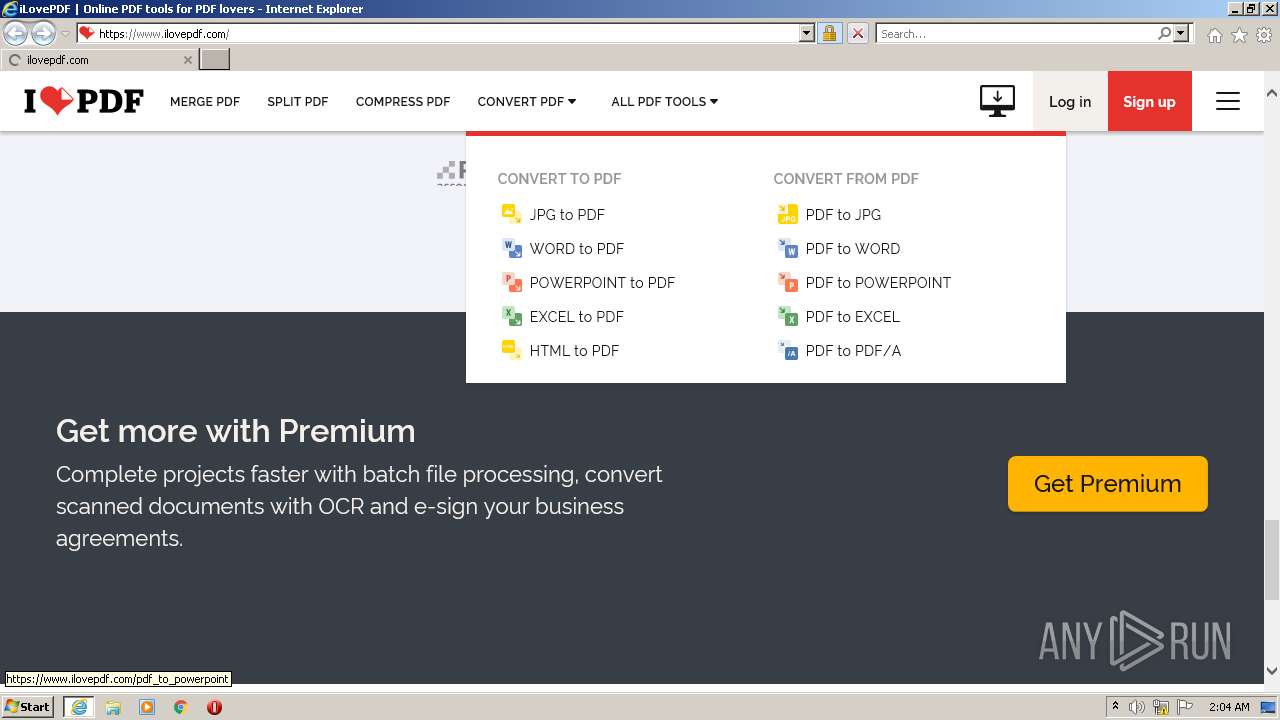Open the desktop app download icon
Screen dimensions: 1280x720
click(x=997, y=101)
